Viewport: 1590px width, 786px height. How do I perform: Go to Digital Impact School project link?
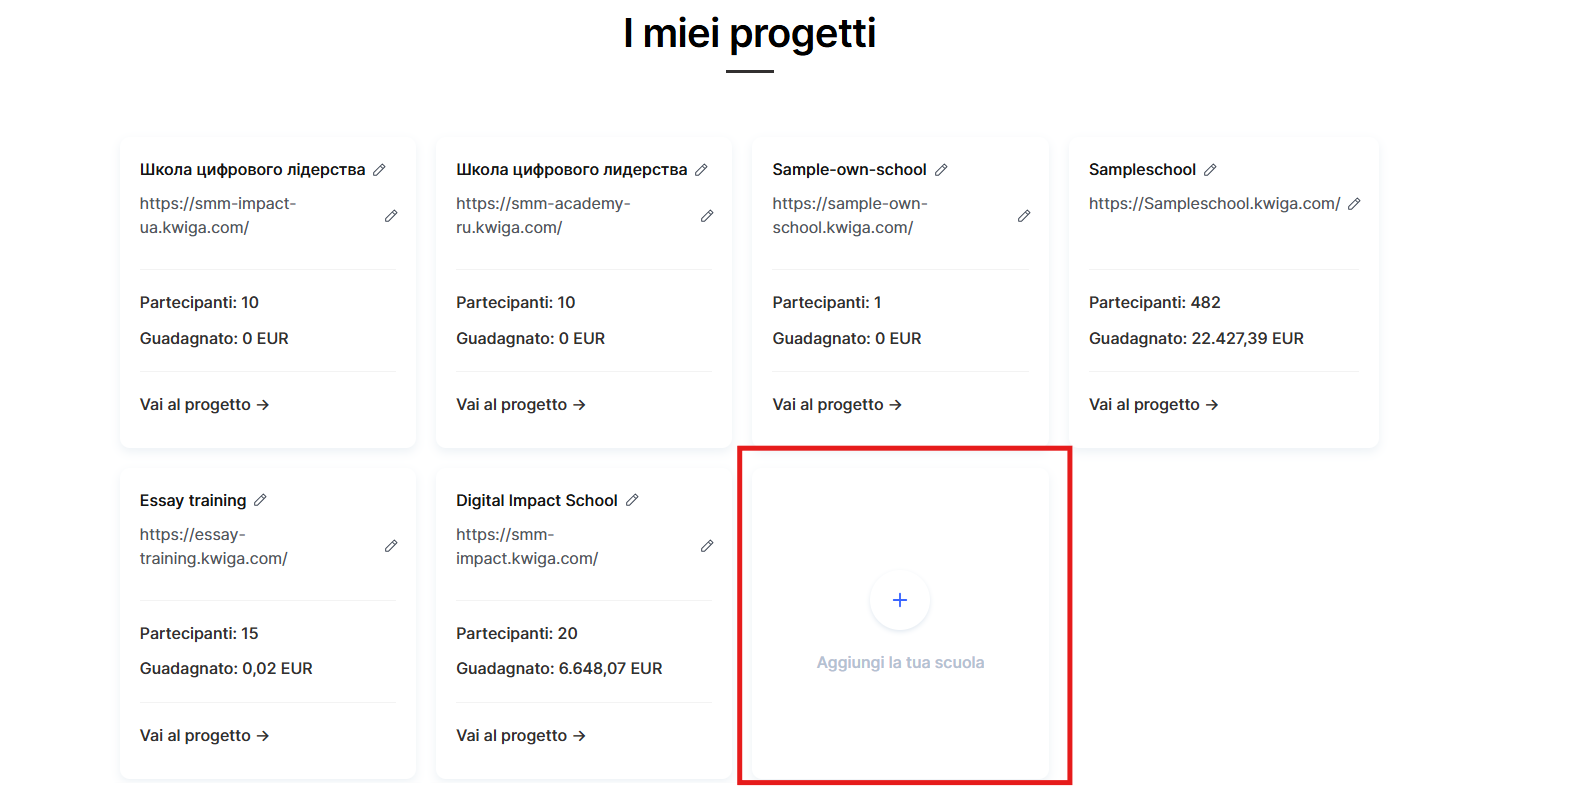[520, 736]
